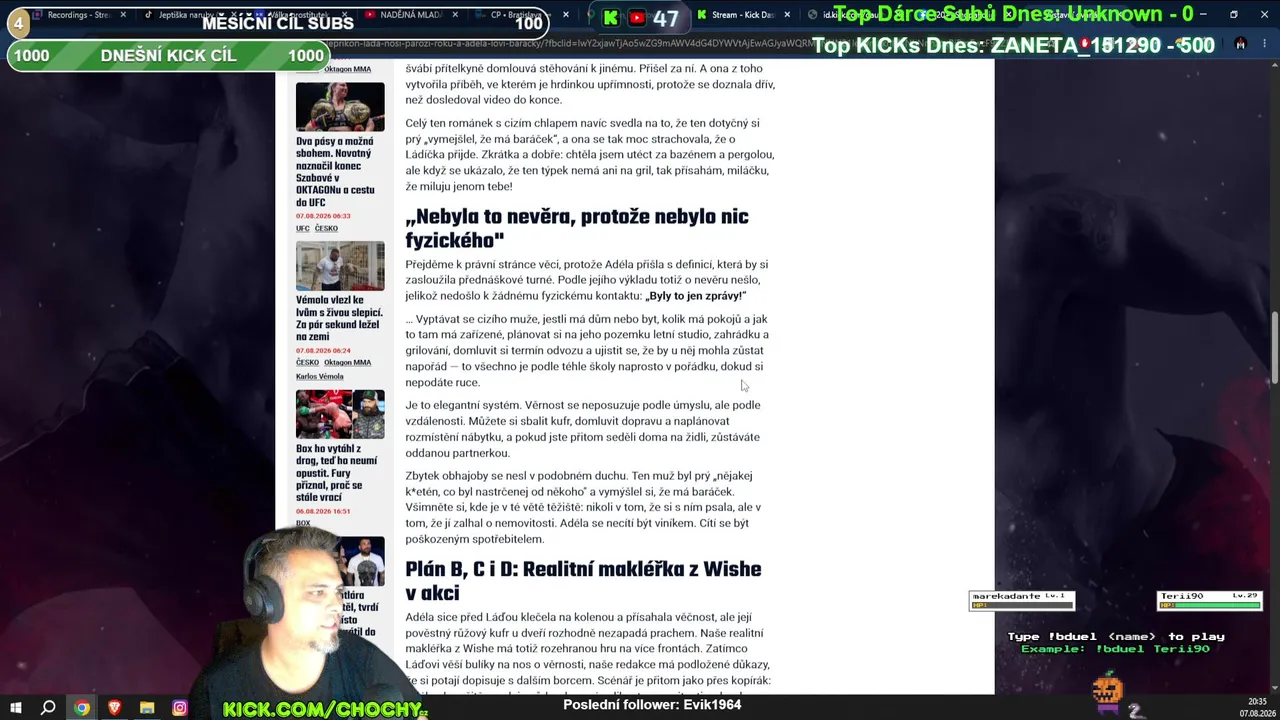
Task: Switch to the 'NADĚJNÁ MLADÁ' YouTube tab
Action: point(411,15)
